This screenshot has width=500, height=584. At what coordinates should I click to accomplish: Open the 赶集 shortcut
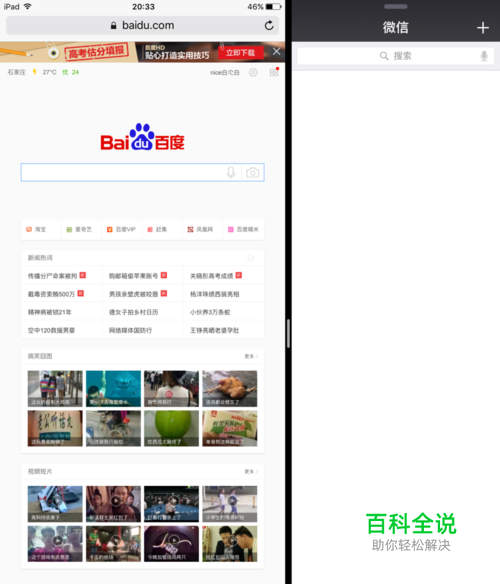coord(162,229)
